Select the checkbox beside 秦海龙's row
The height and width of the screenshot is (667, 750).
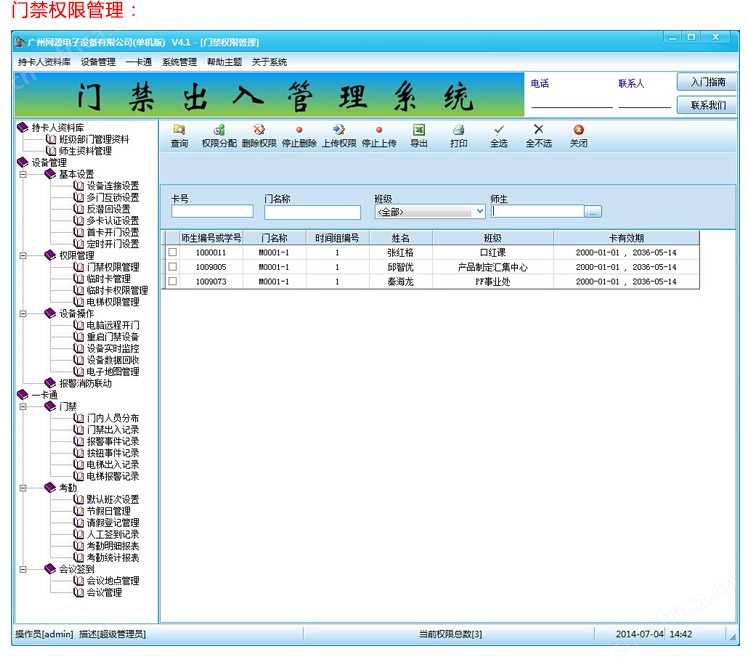coord(173,282)
